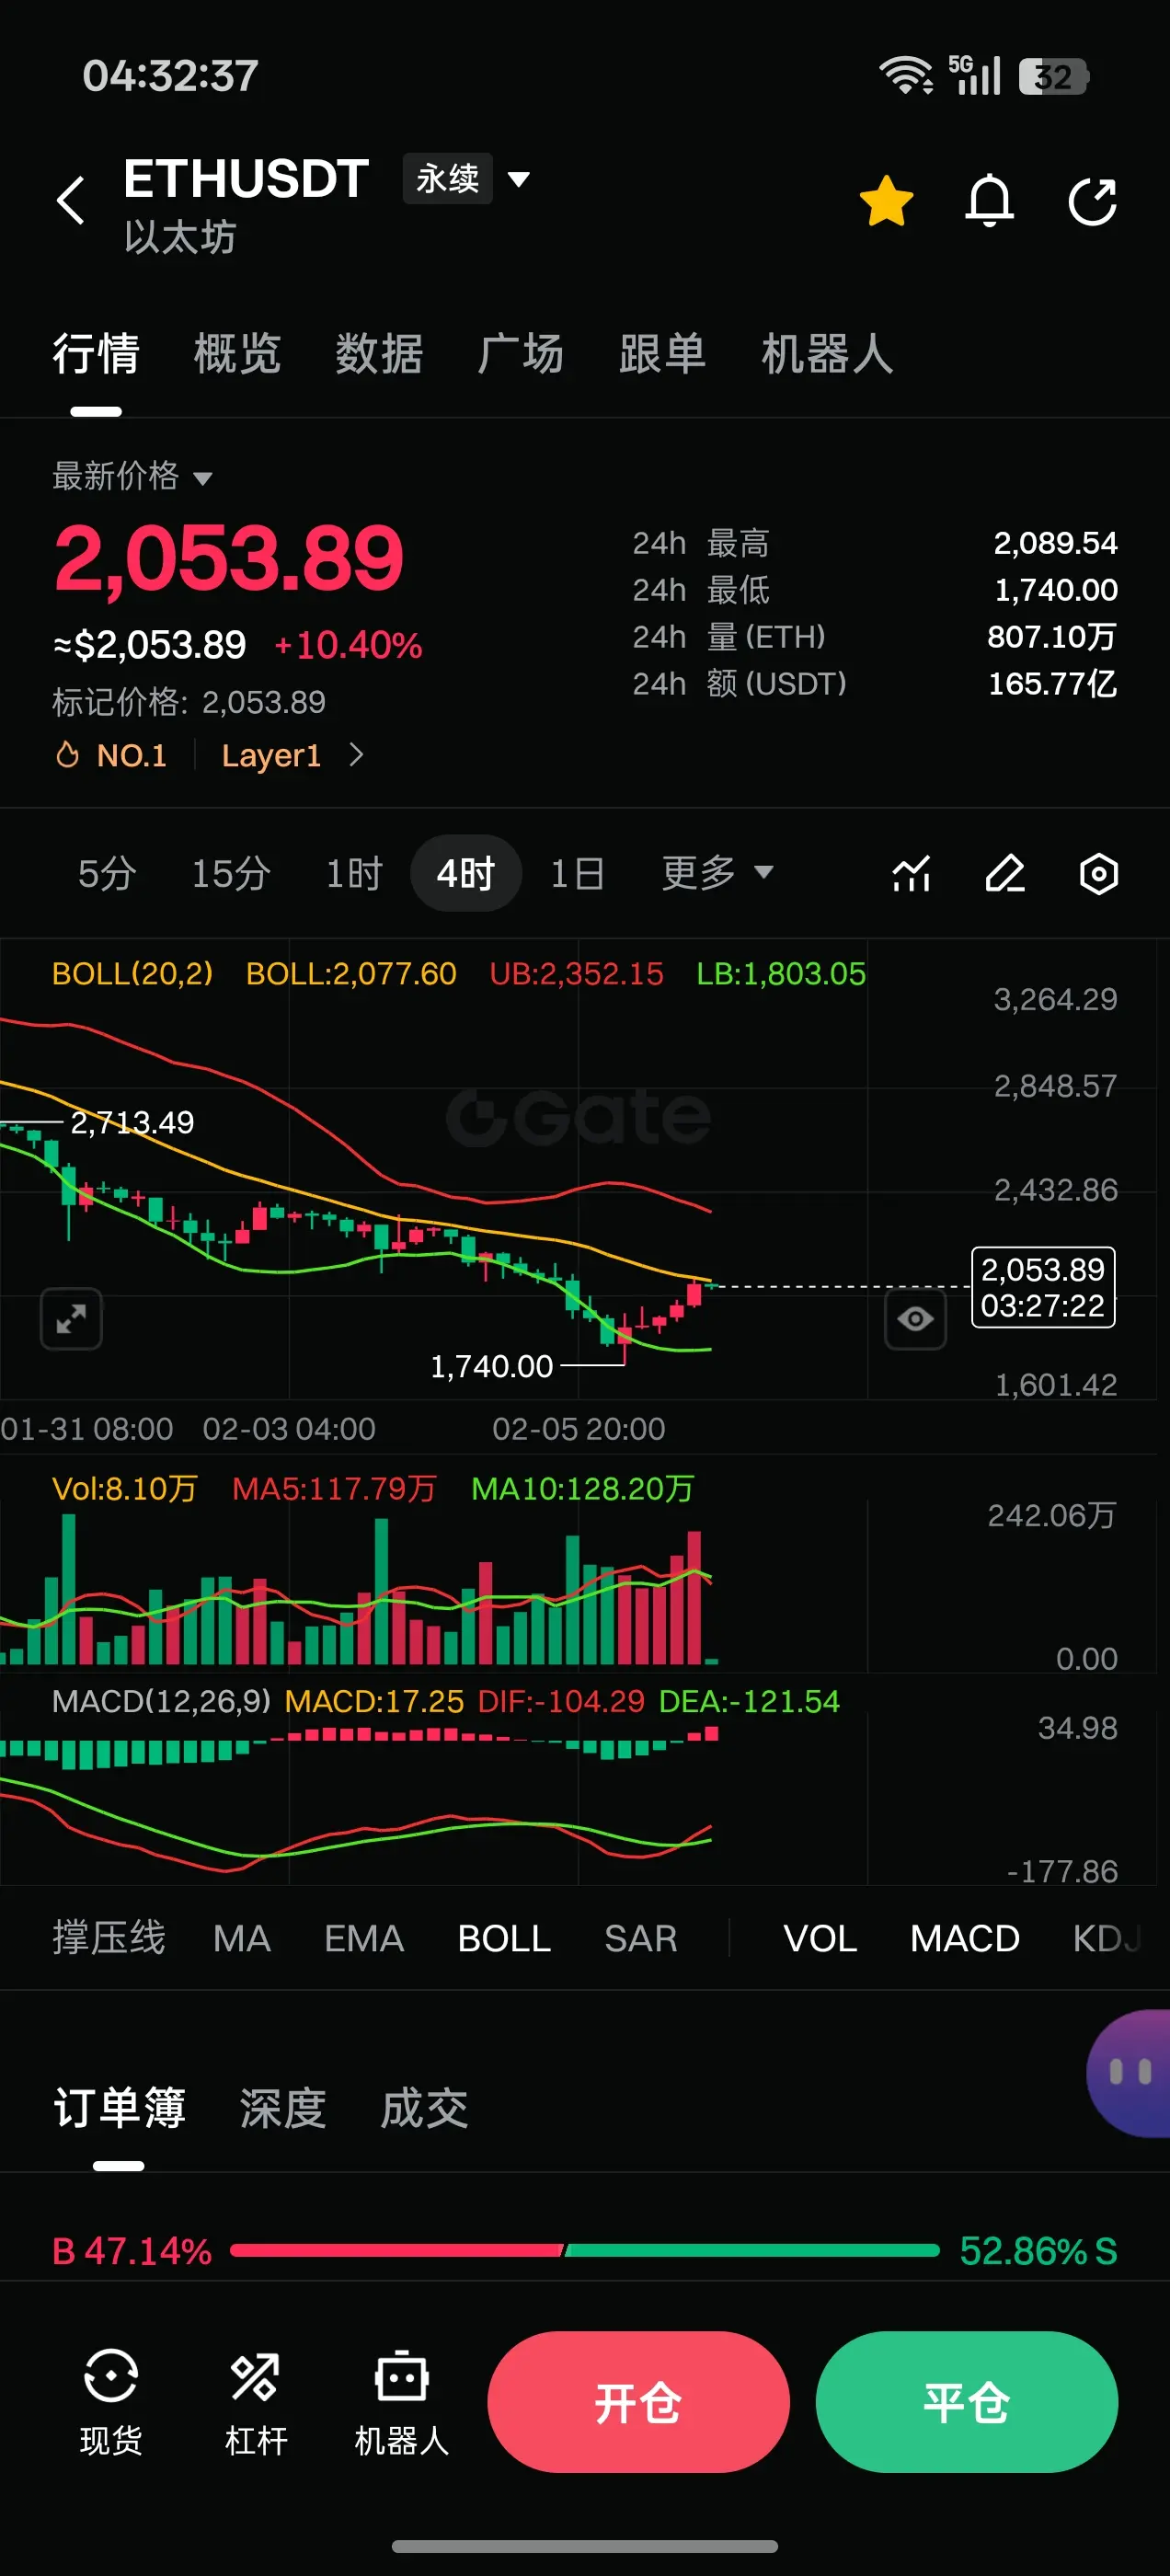The height and width of the screenshot is (2576, 1170).
Task: Switch to the 深度 tab
Action: pyautogui.click(x=283, y=2108)
